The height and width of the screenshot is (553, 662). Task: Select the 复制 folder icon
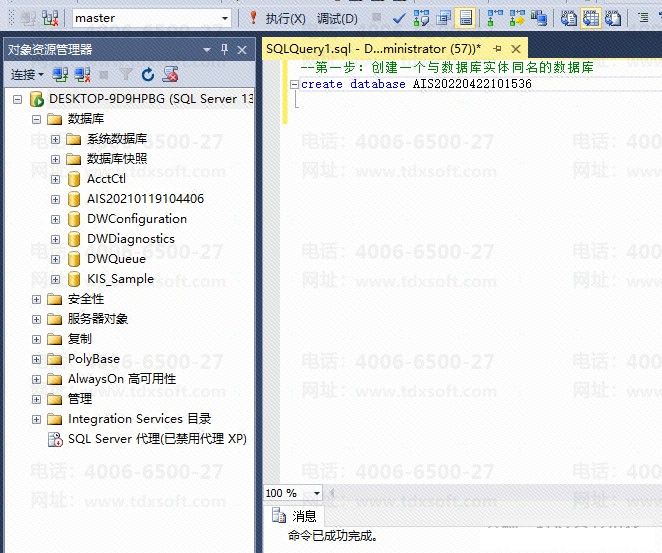point(54,339)
